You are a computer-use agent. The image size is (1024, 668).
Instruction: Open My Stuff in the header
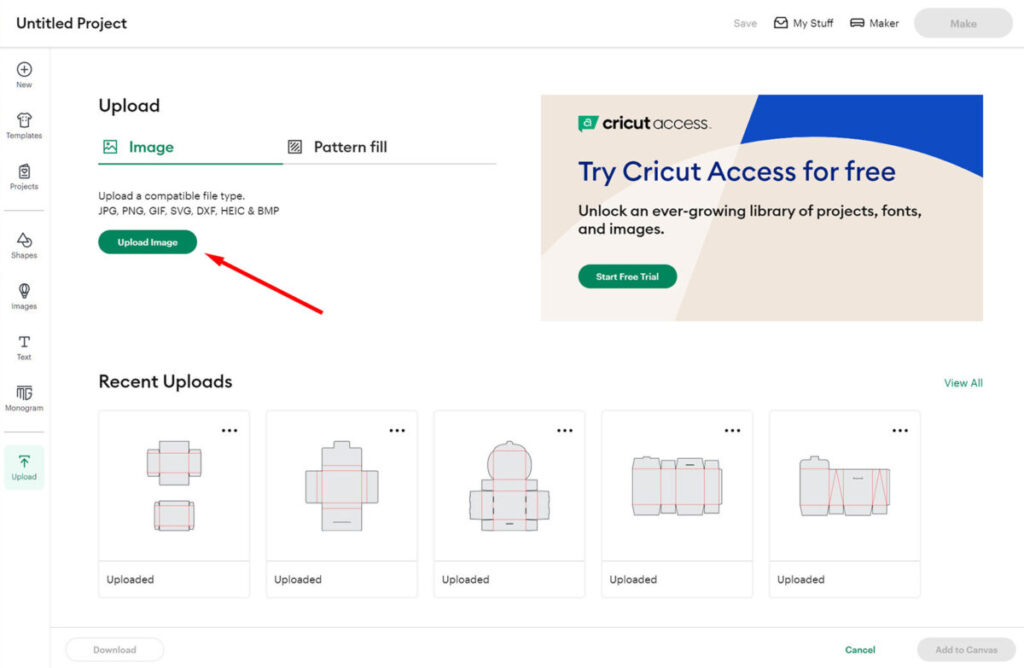[x=803, y=23]
